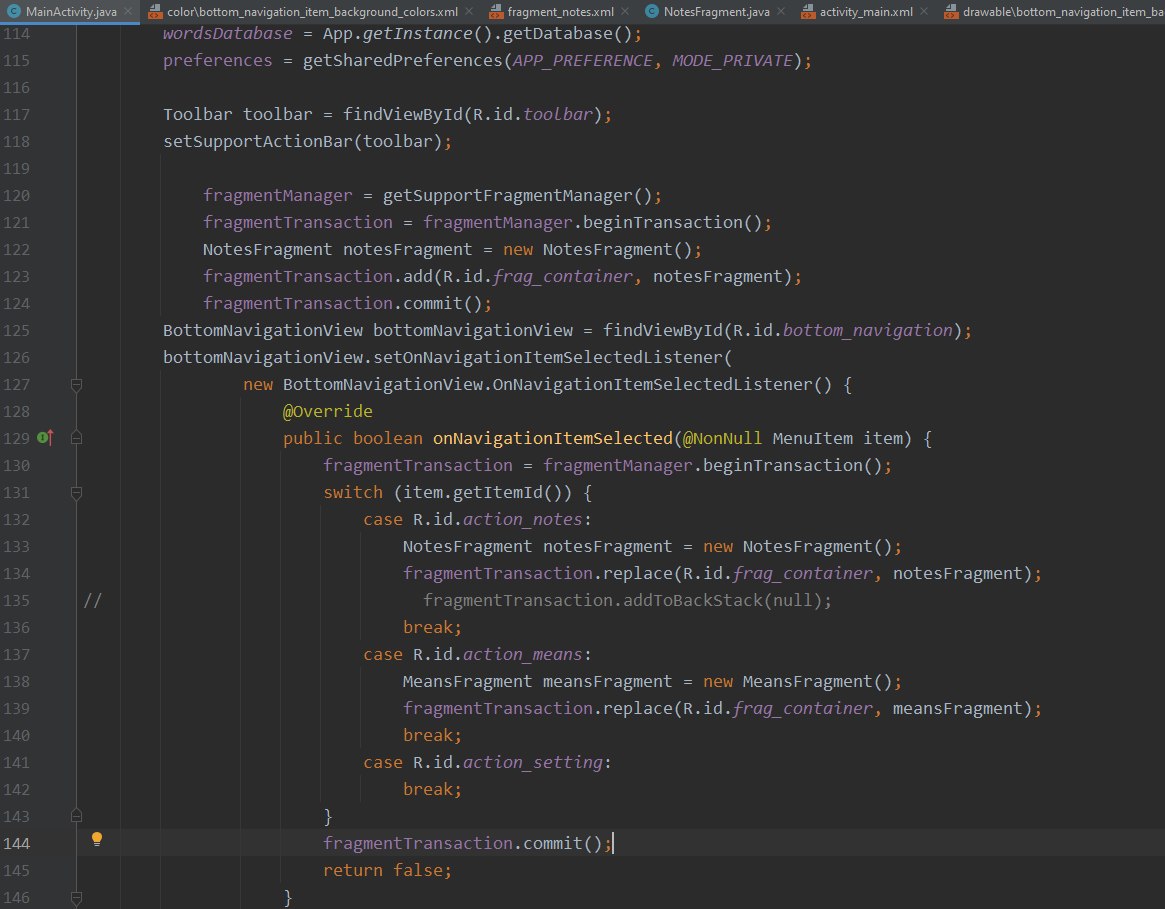This screenshot has width=1165, height=909.
Task: Click new MeansFragment() on line 138
Action: click(x=797, y=682)
